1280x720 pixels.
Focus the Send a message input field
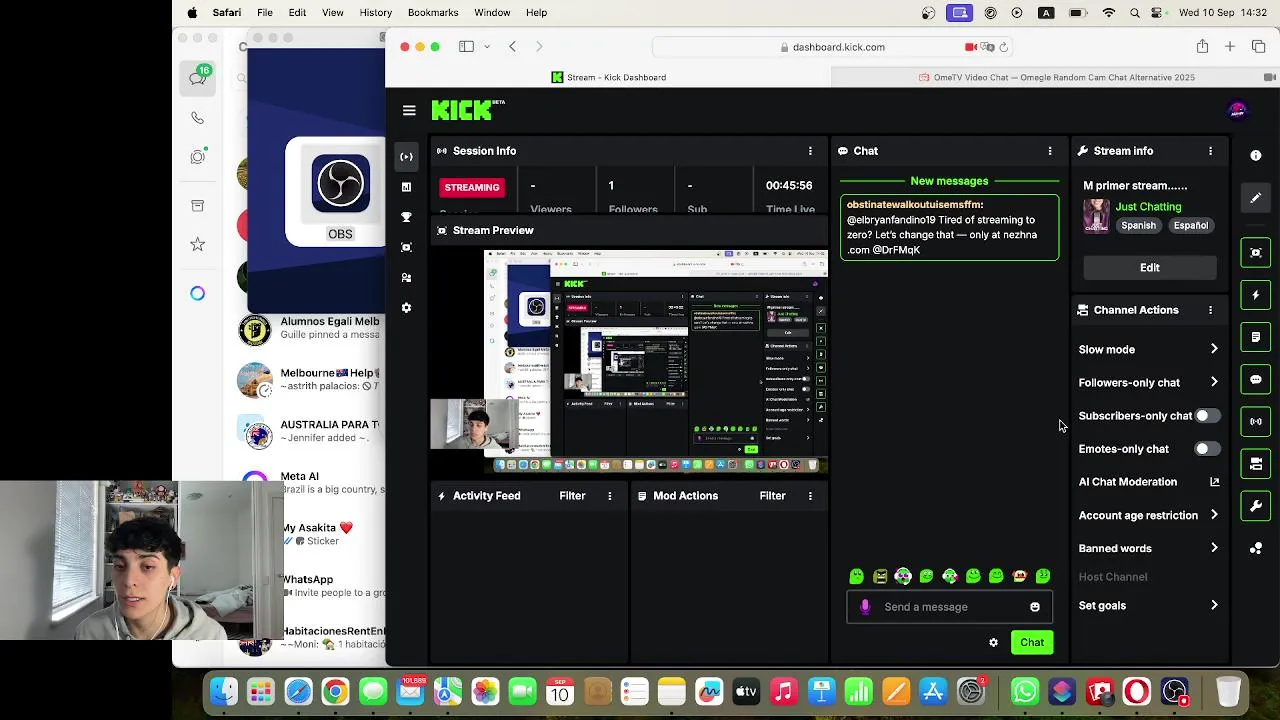[949, 607]
